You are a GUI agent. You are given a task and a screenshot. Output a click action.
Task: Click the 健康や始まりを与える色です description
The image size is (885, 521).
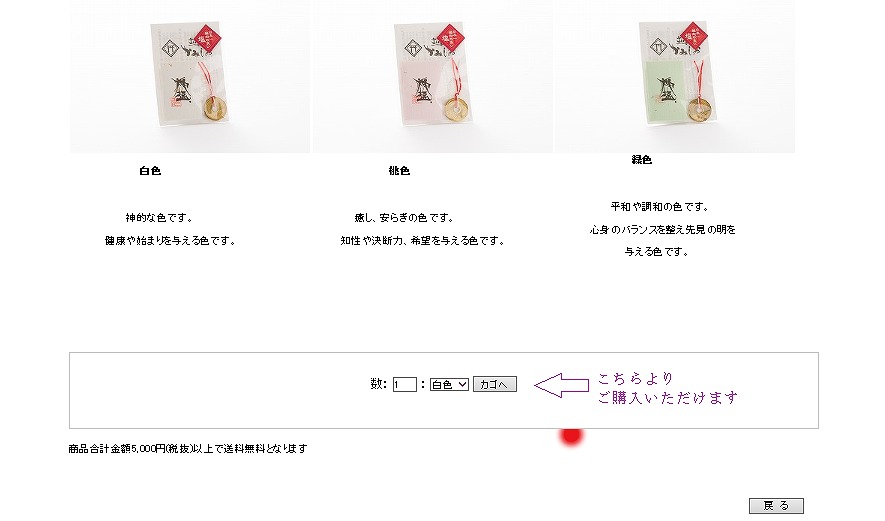tap(170, 241)
